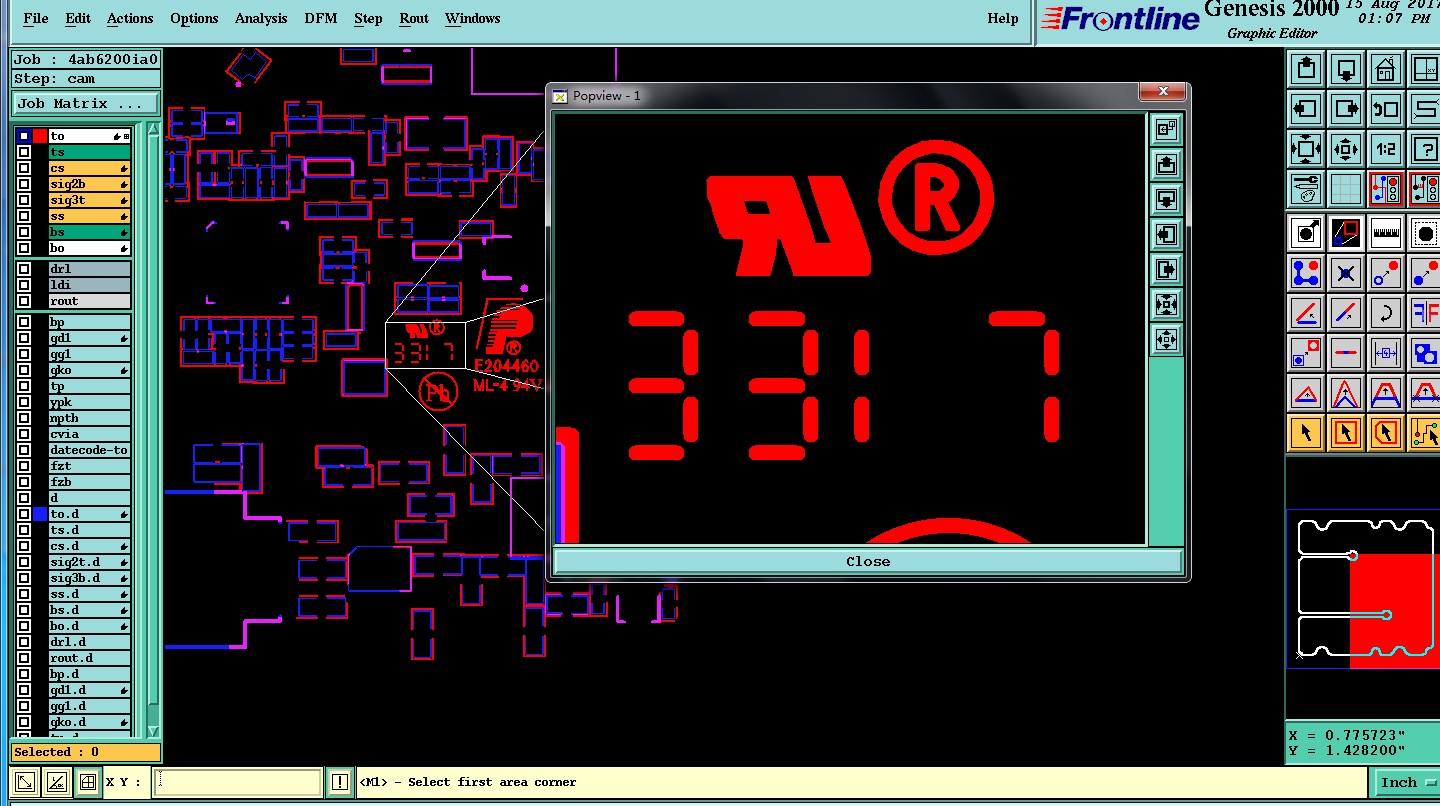Open the File menu

[35, 18]
